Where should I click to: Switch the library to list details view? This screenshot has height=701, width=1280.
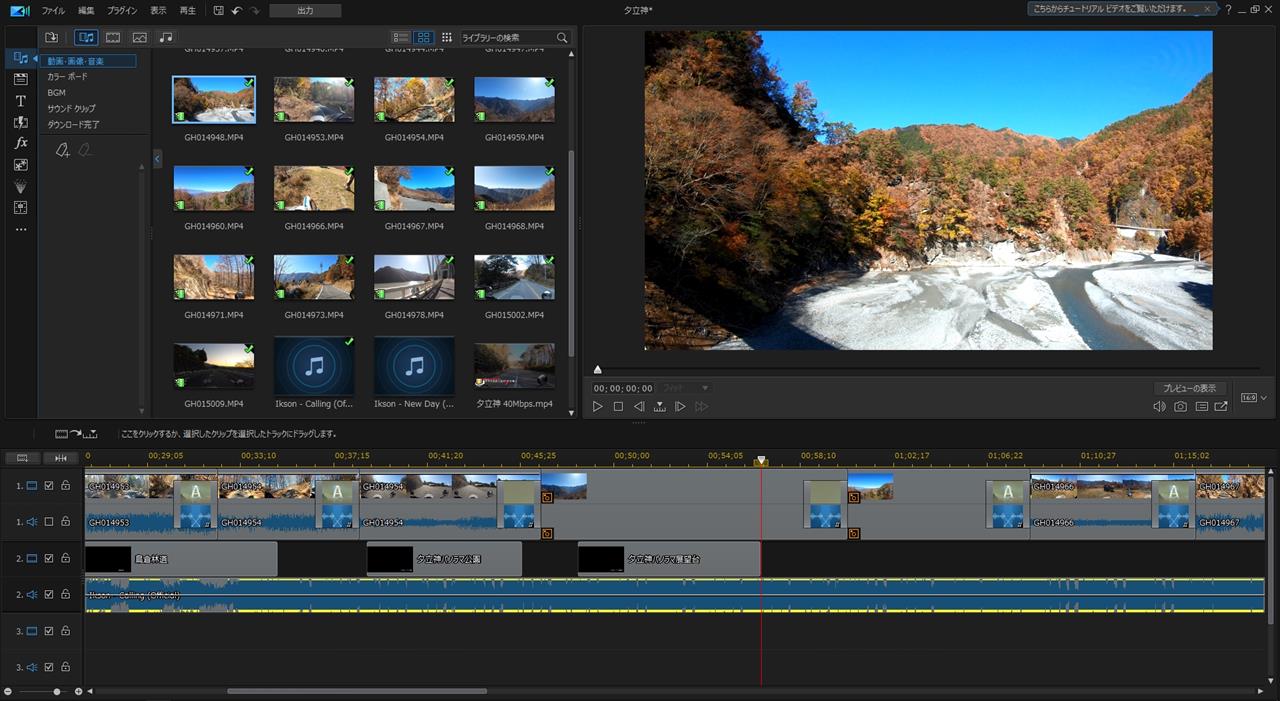click(x=400, y=37)
